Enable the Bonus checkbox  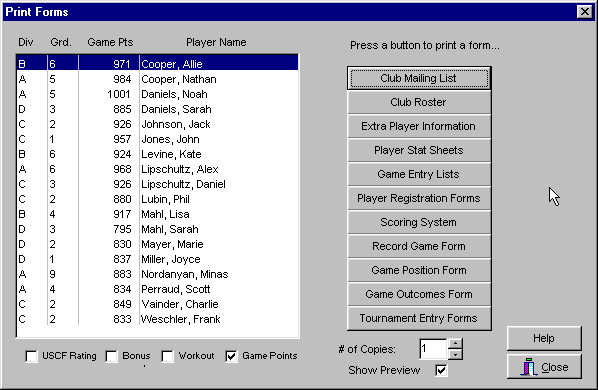(x=111, y=356)
